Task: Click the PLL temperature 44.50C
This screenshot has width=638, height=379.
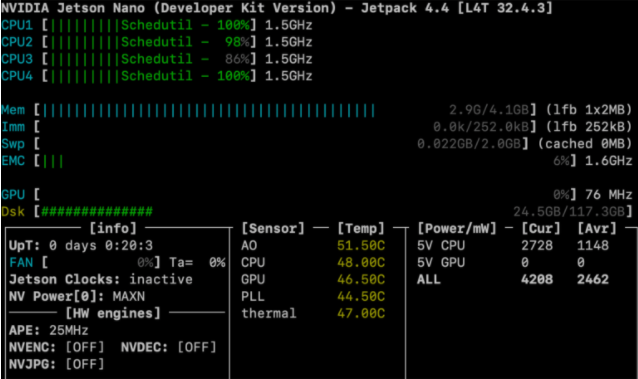Action: (x=361, y=296)
